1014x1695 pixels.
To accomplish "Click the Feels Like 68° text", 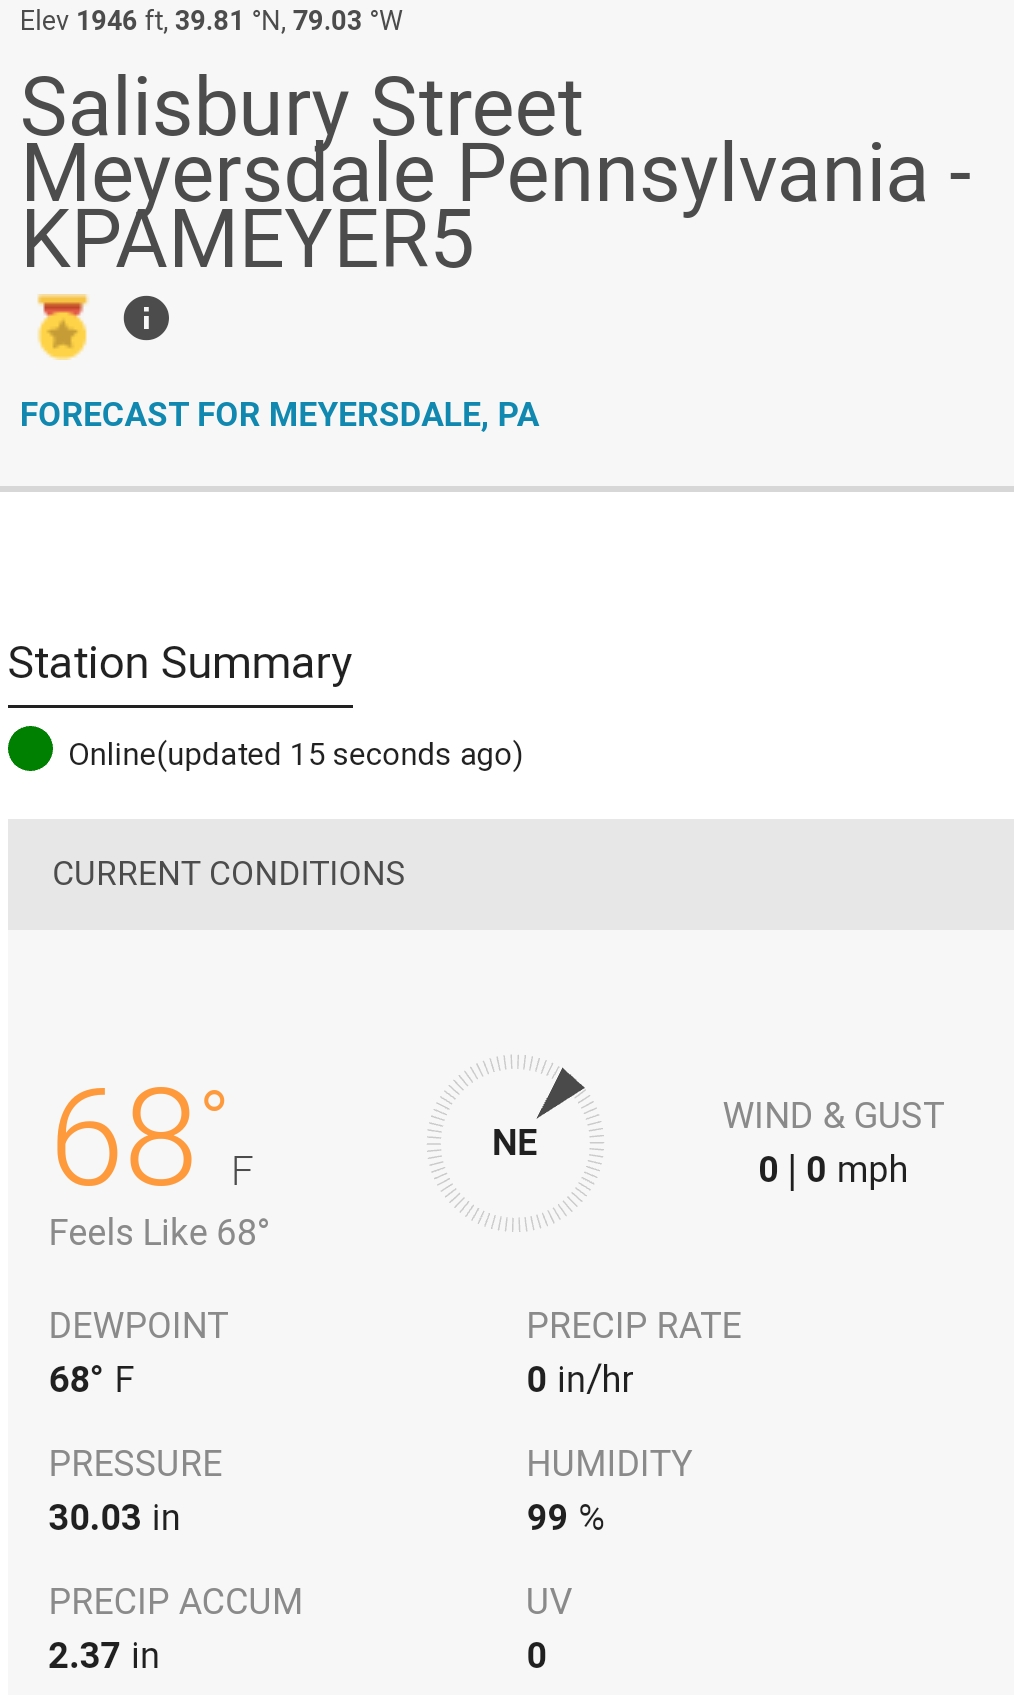I will (x=159, y=1233).
